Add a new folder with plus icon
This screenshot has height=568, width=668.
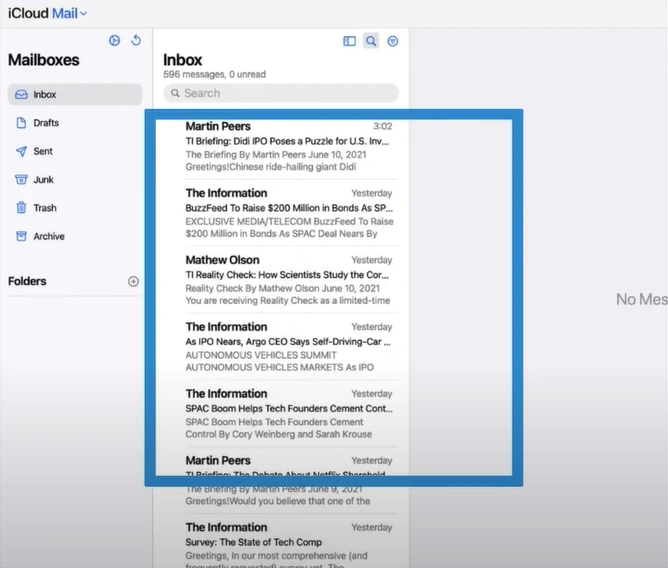133,281
